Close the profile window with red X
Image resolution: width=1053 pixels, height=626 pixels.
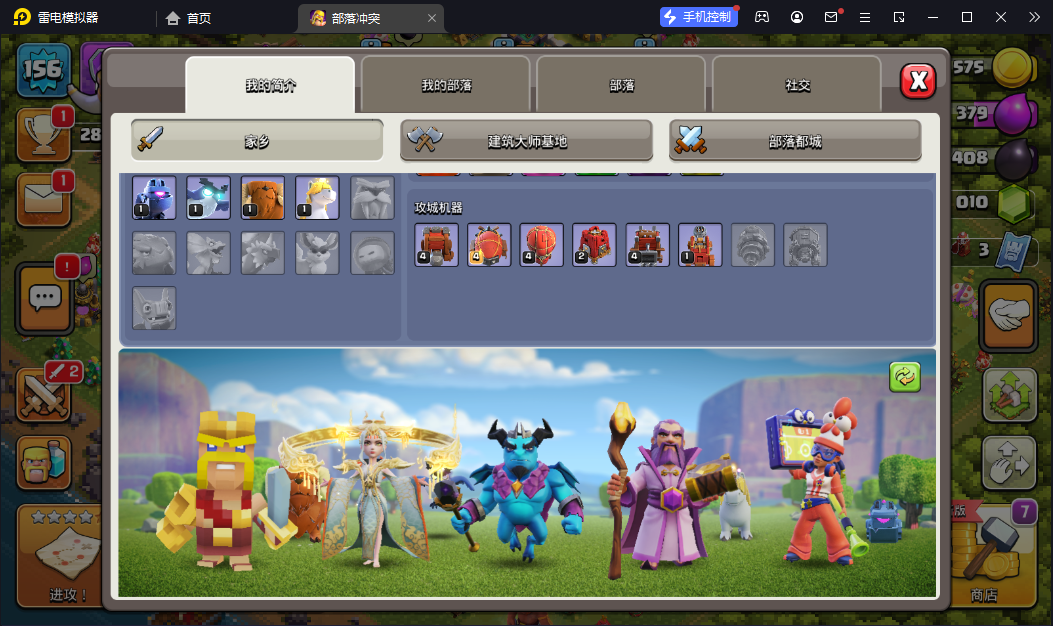(918, 81)
